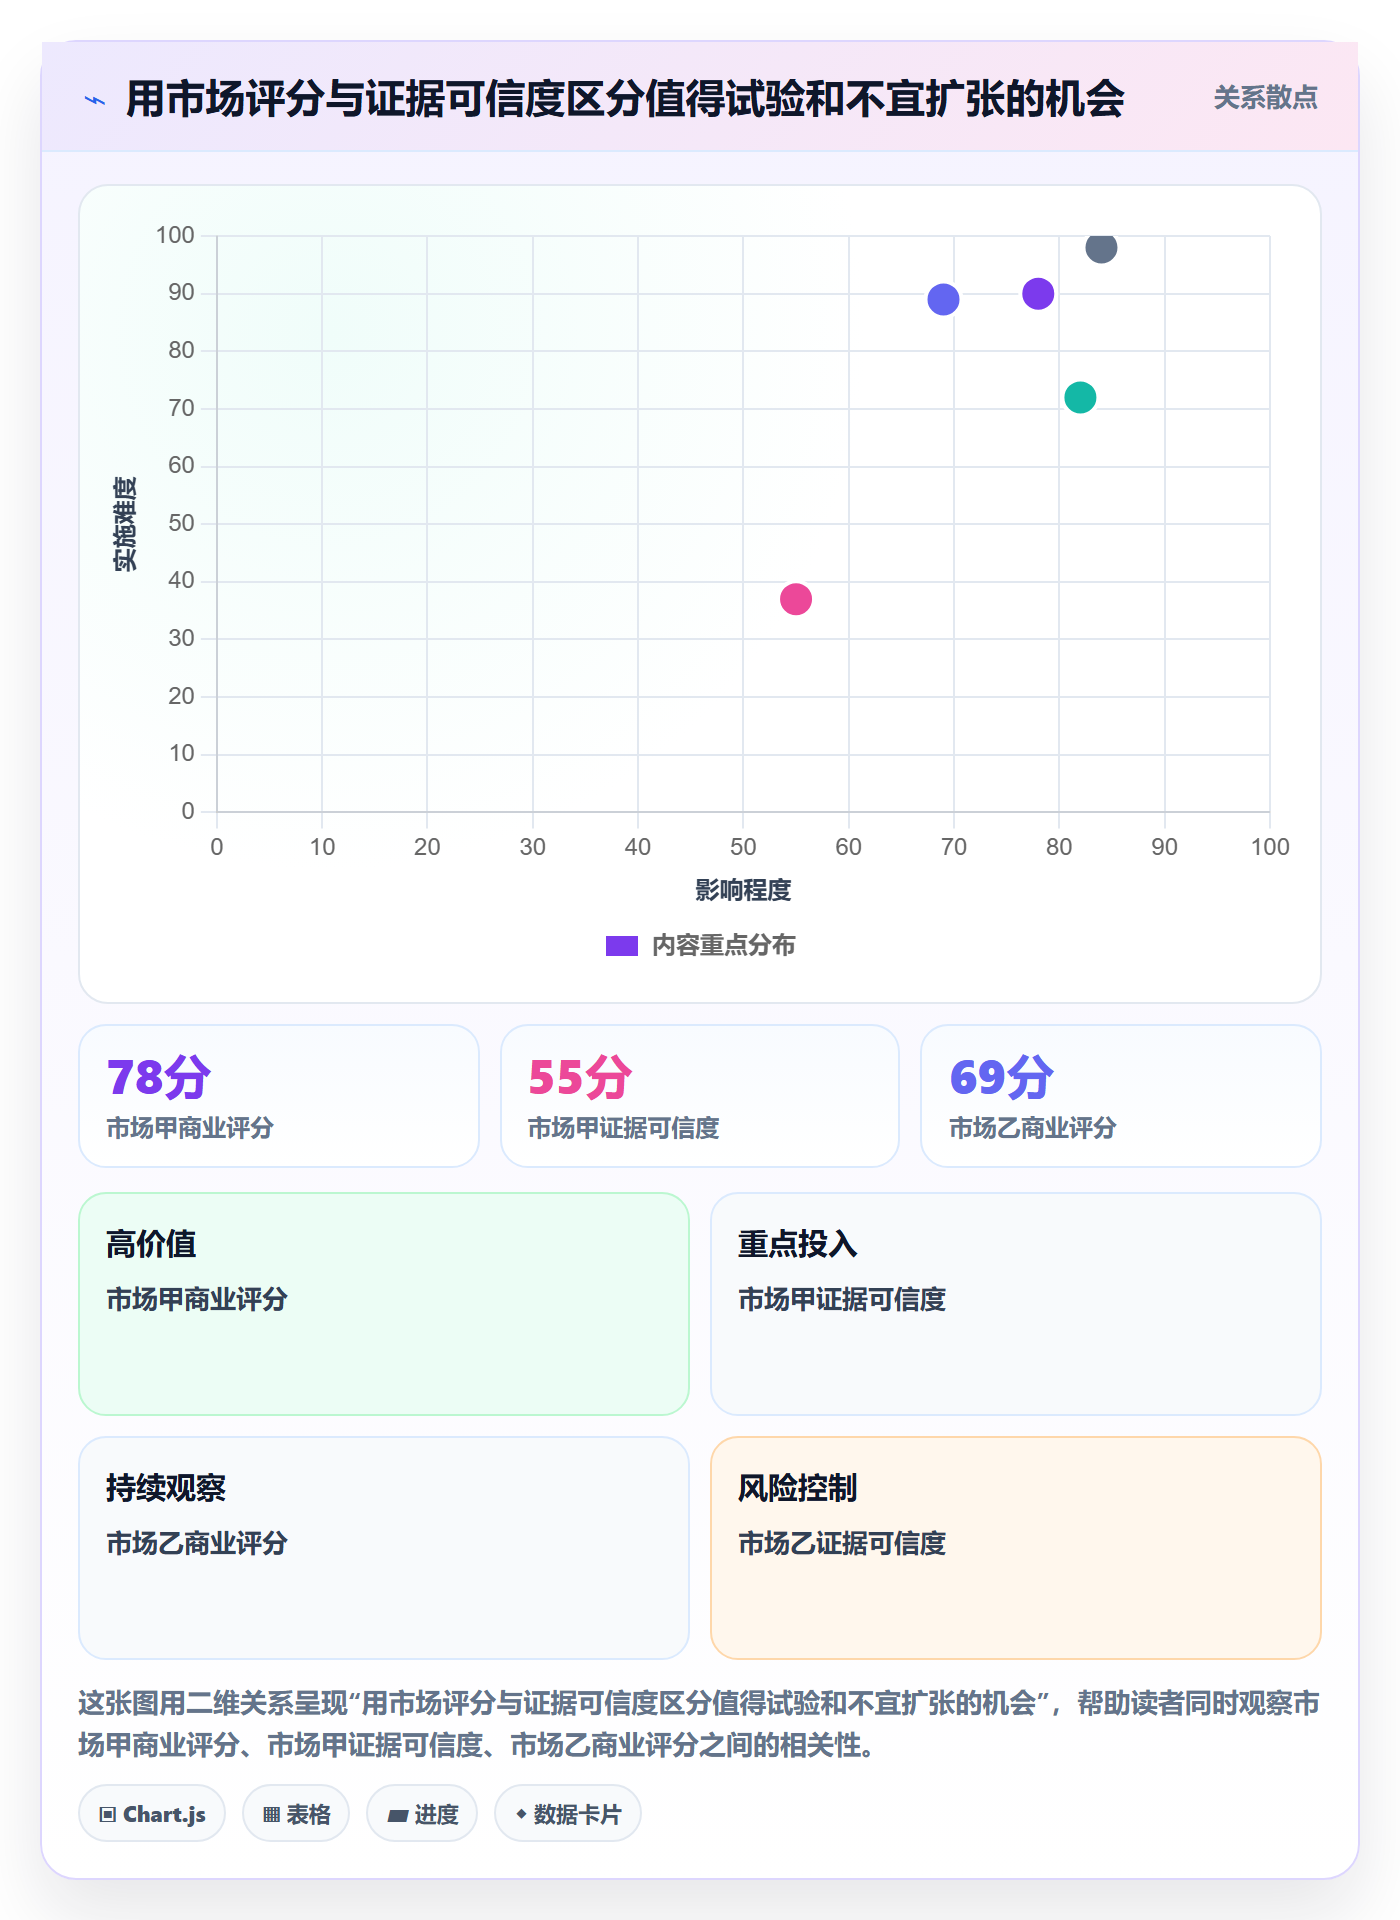This screenshot has width=1400, height=1920.
Task: Click the 关系散点 label
Action: click(x=1265, y=98)
